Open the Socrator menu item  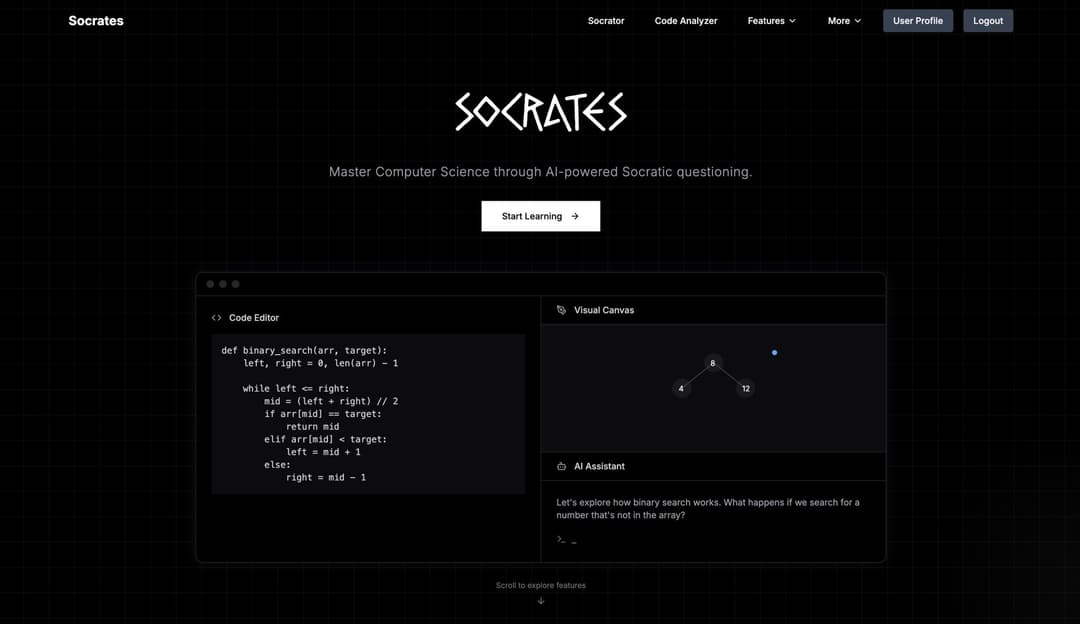coord(605,20)
